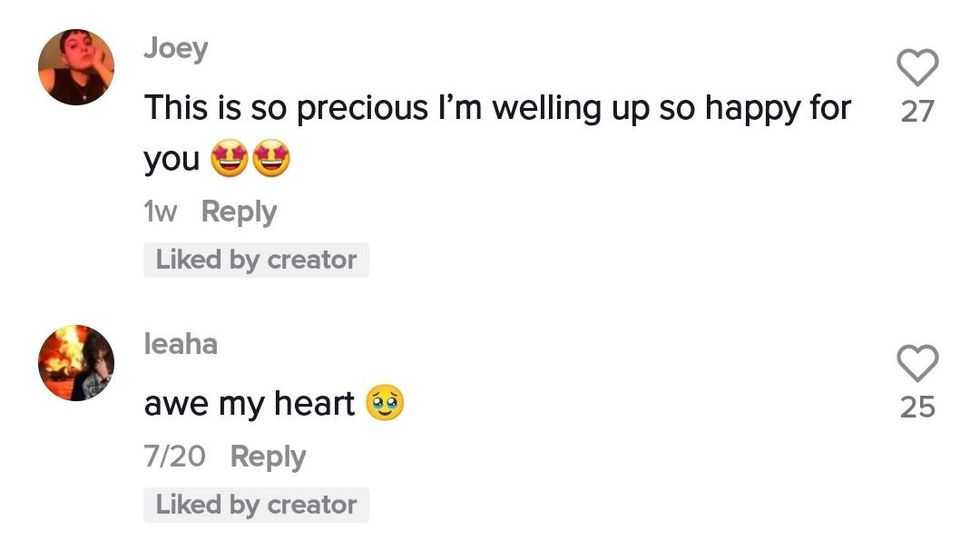This screenshot has height=541, width=980.
Task: Like leaha's comment with the heart icon
Action: point(917,363)
